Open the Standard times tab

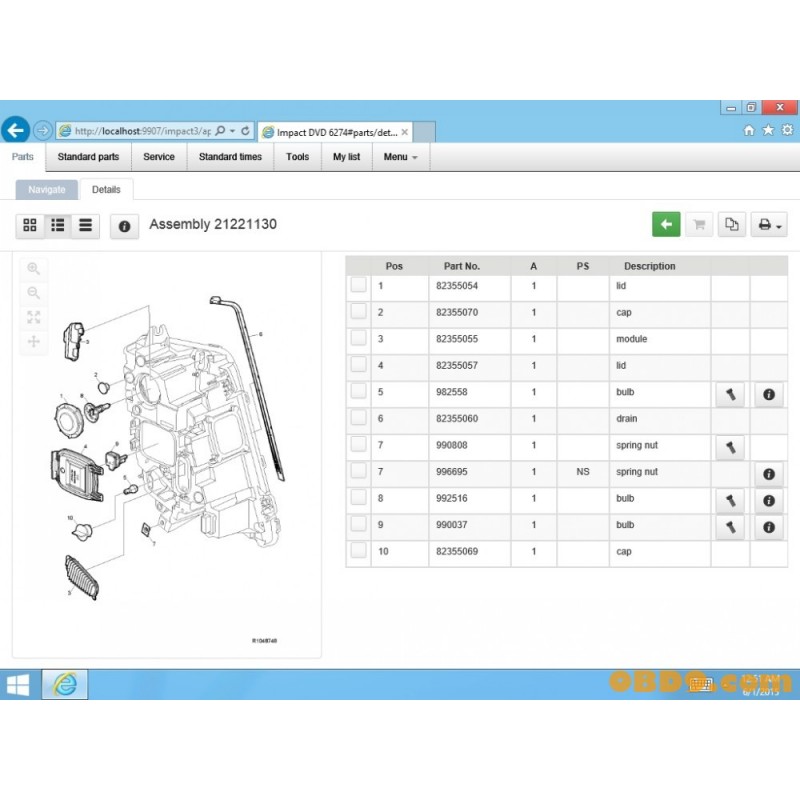click(230, 157)
